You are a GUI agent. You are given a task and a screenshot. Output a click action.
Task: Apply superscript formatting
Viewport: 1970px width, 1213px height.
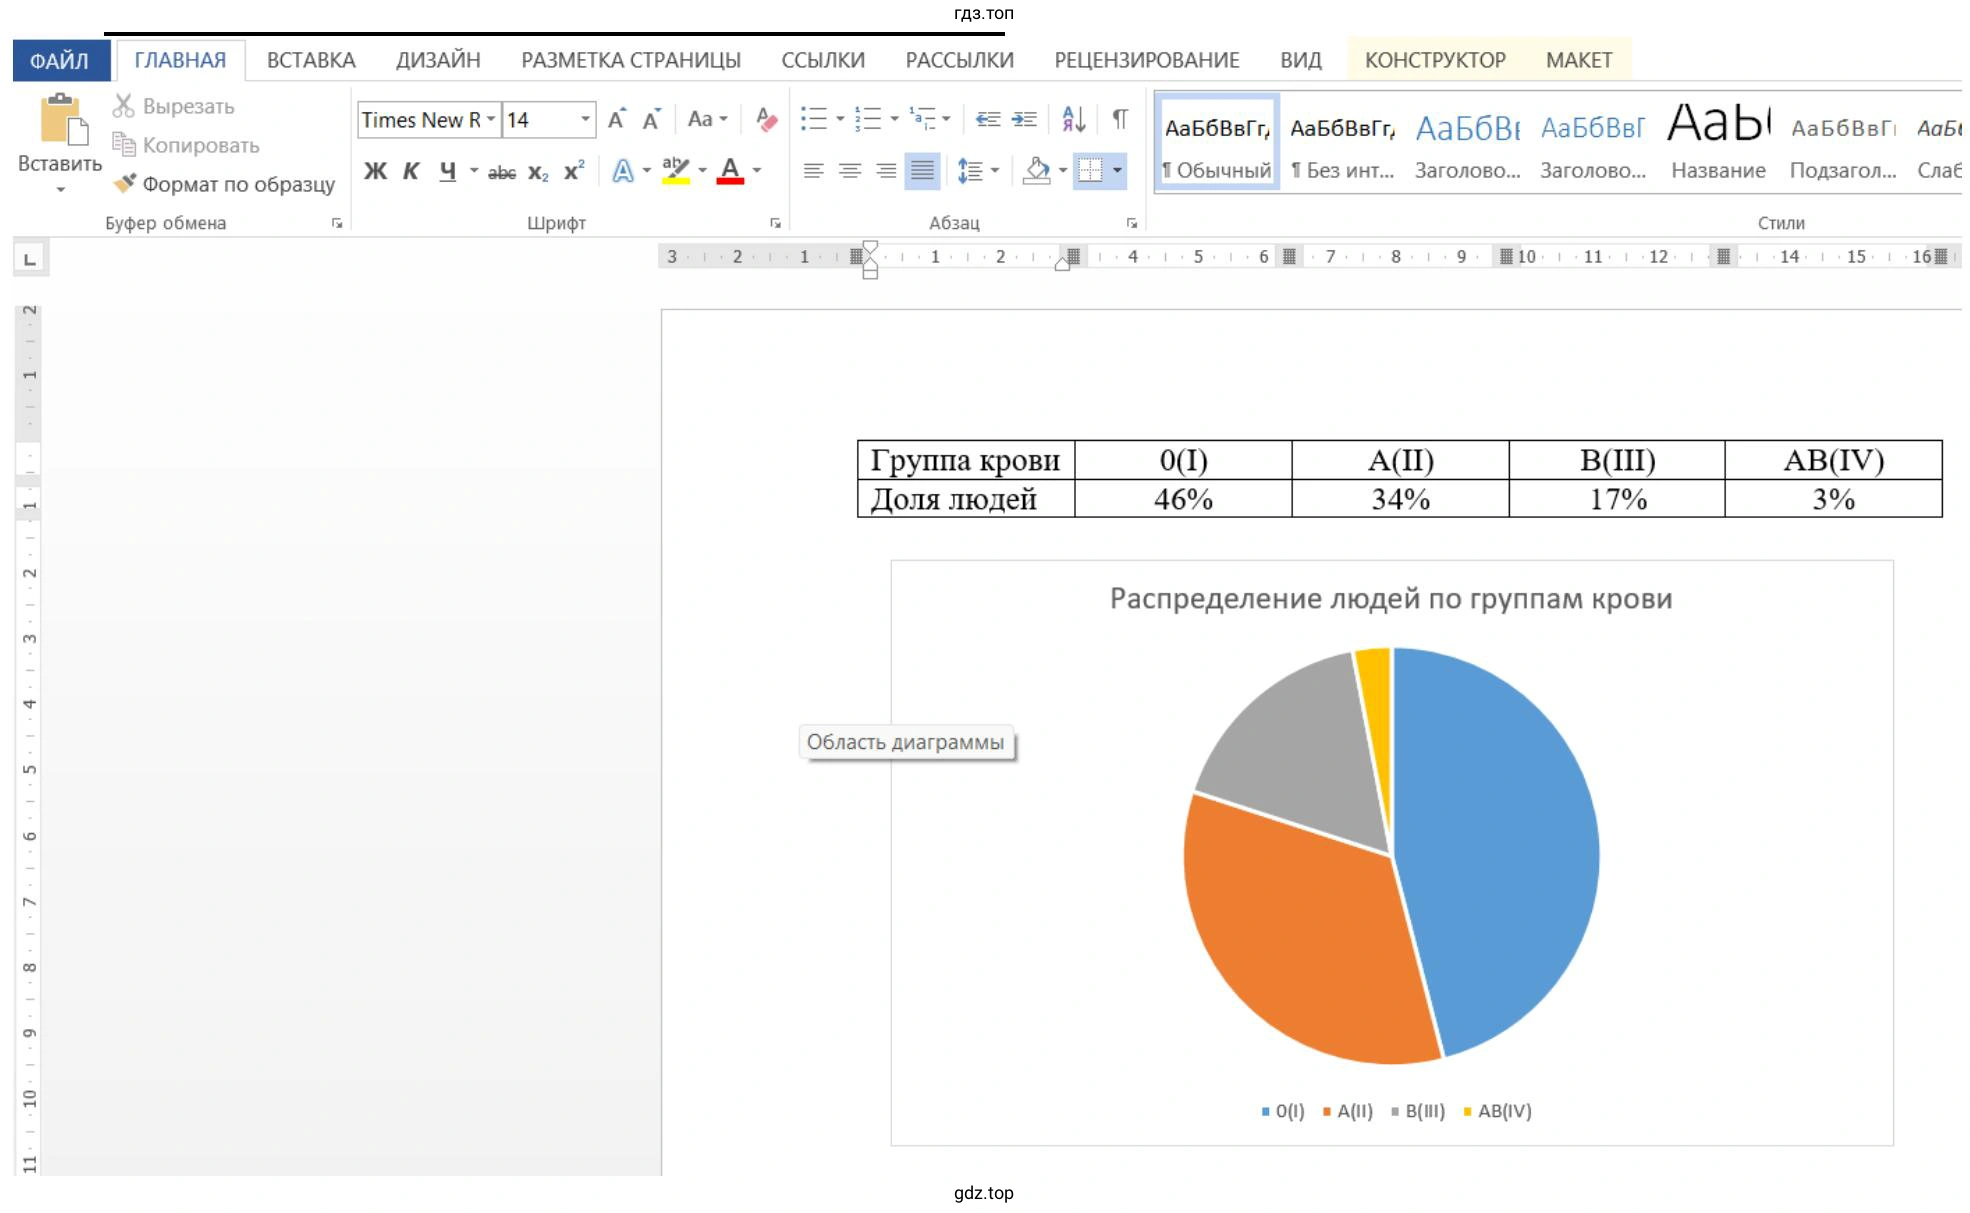(574, 172)
